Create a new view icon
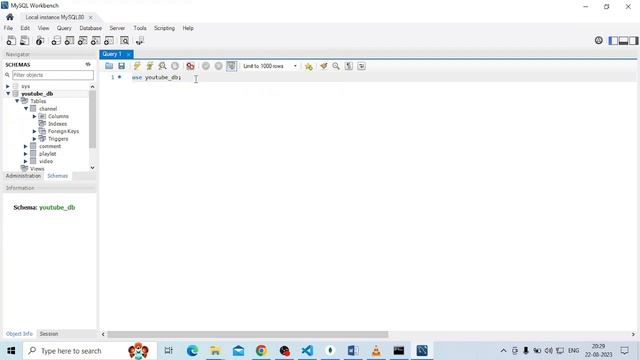Image resolution: width=640 pixels, height=360 pixels. (82, 40)
